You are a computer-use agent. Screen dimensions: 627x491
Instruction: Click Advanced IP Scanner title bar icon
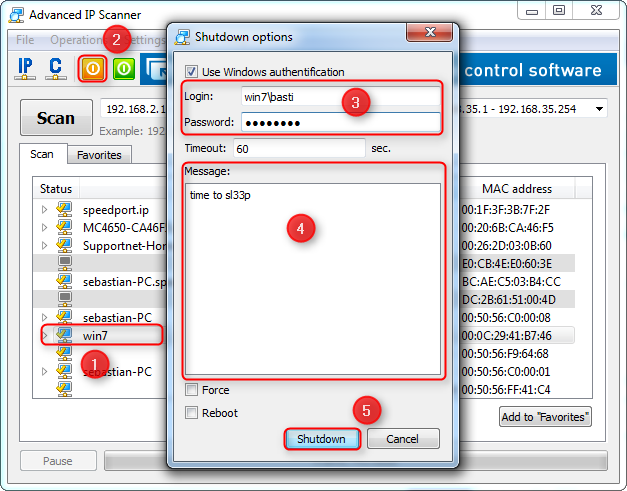click(16, 15)
